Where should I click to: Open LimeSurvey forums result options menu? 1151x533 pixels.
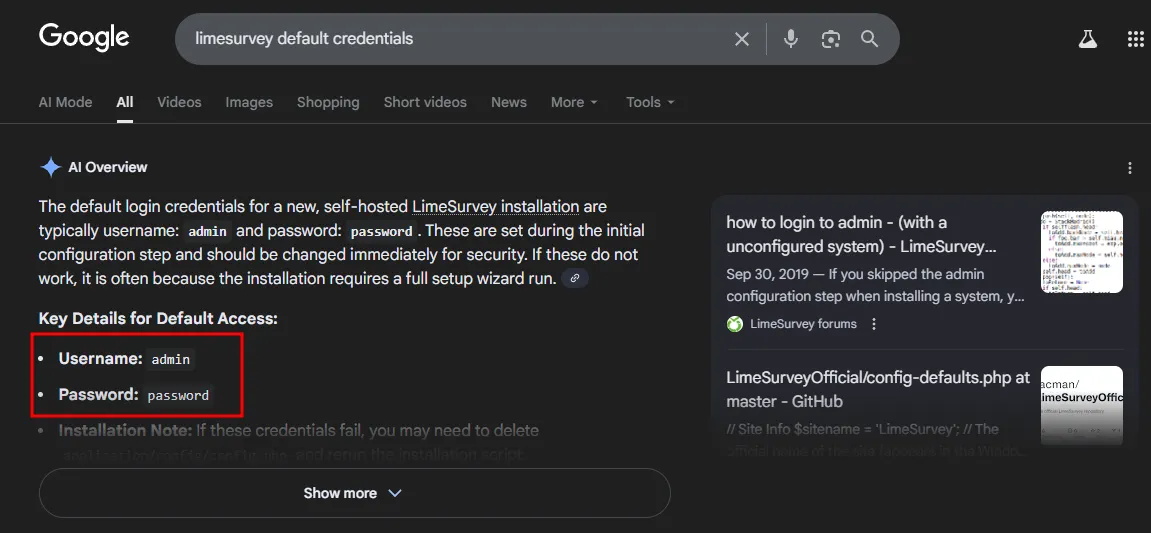pos(874,324)
